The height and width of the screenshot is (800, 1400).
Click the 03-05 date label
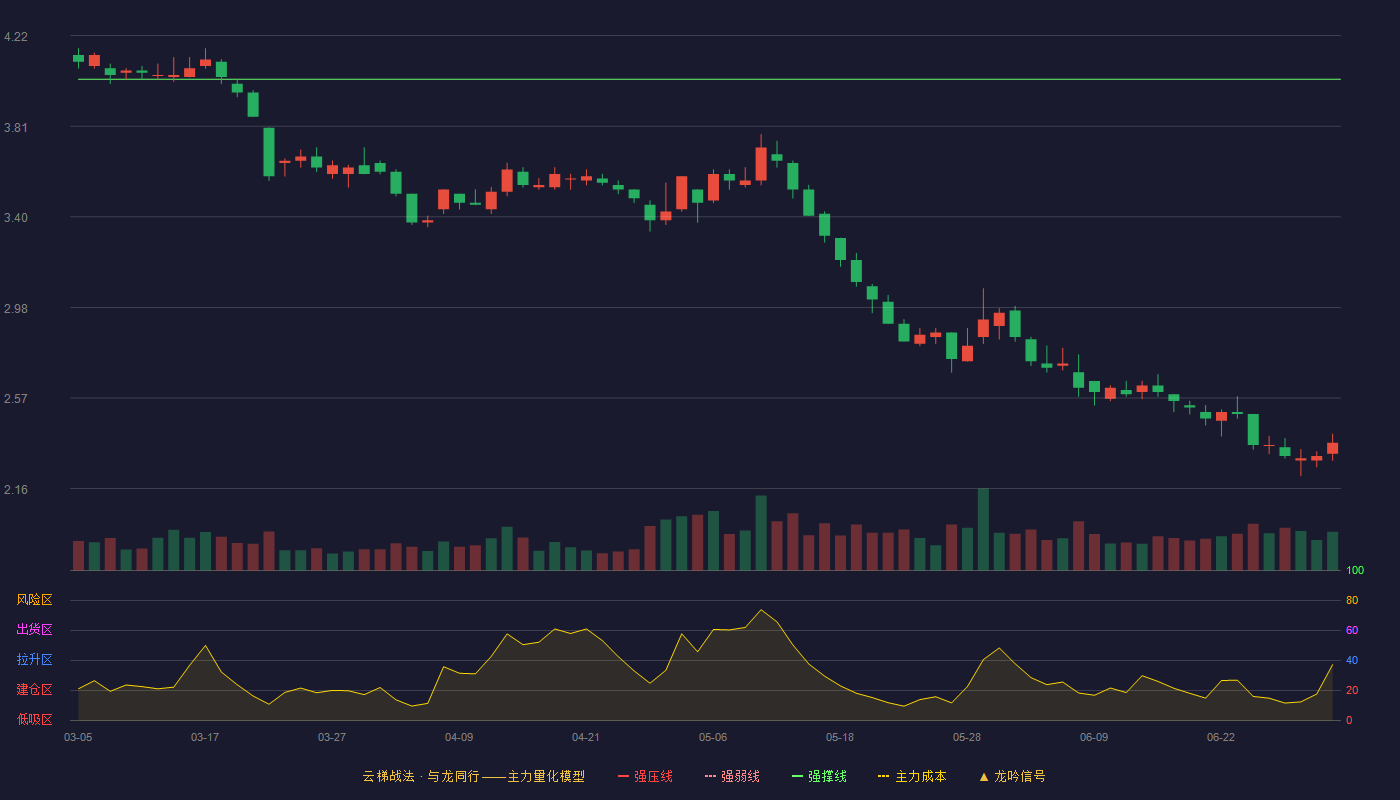pyautogui.click(x=78, y=737)
